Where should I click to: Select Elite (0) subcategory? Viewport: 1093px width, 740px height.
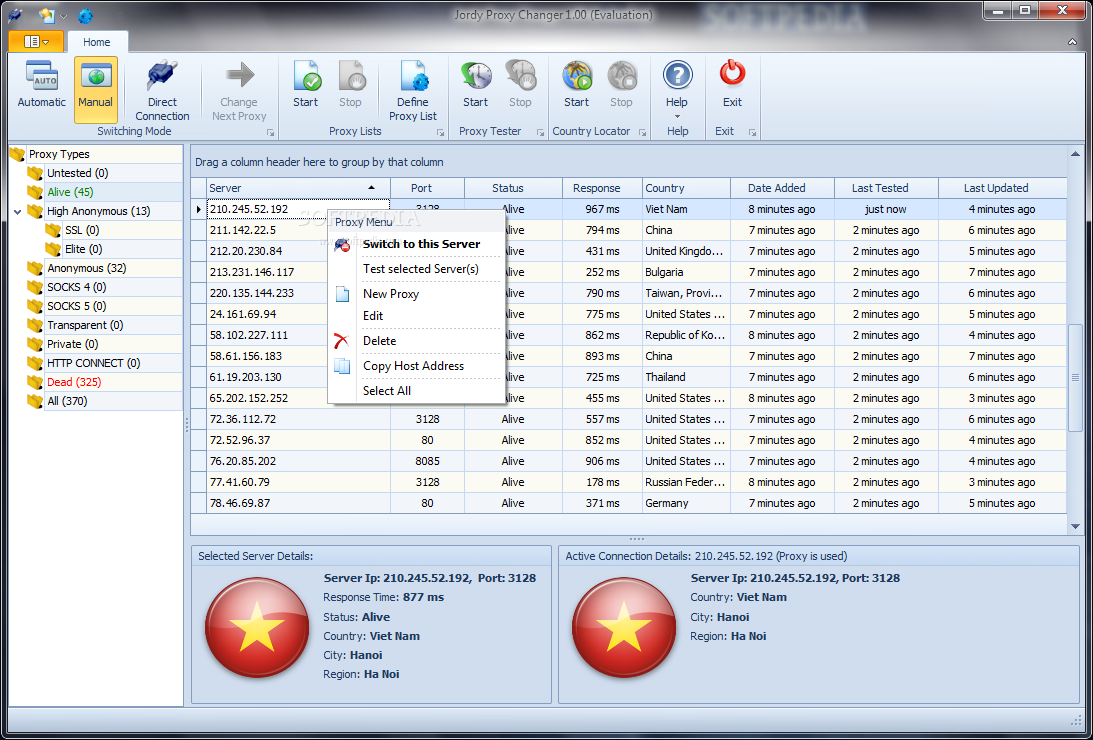coord(84,249)
